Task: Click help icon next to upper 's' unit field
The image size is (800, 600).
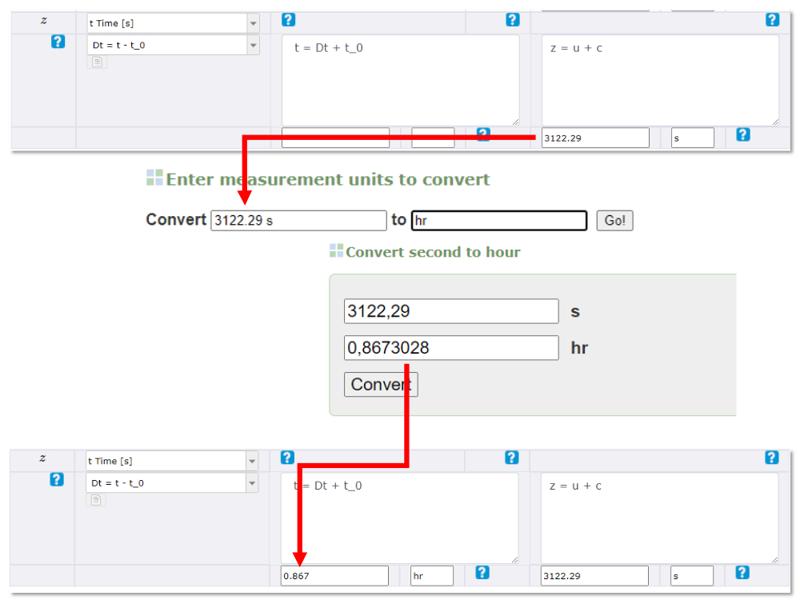Action: coord(743,135)
